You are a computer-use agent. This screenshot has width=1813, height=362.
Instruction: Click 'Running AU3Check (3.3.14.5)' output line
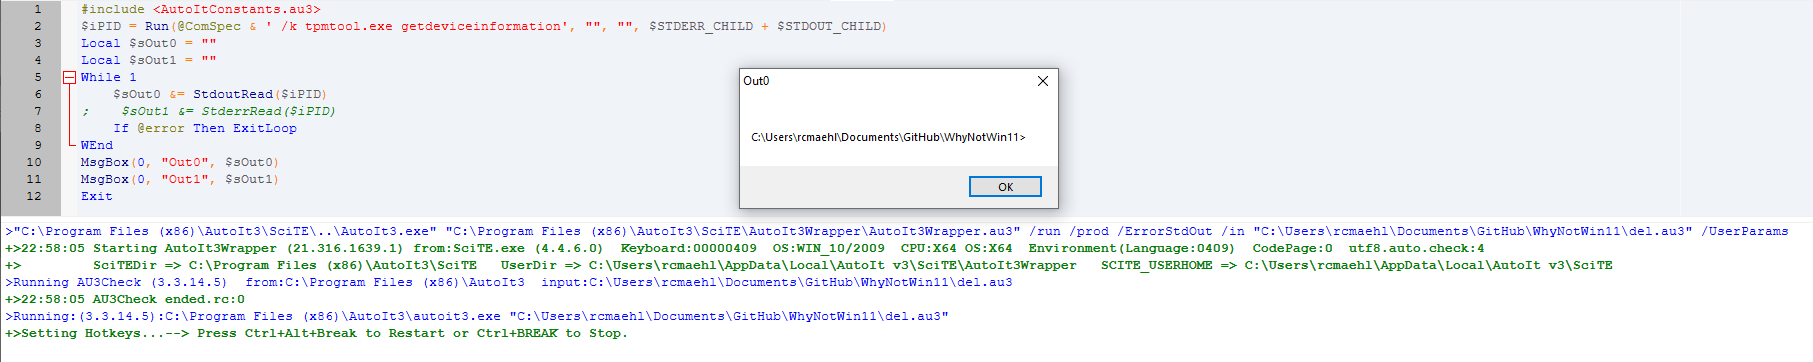pos(509,282)
